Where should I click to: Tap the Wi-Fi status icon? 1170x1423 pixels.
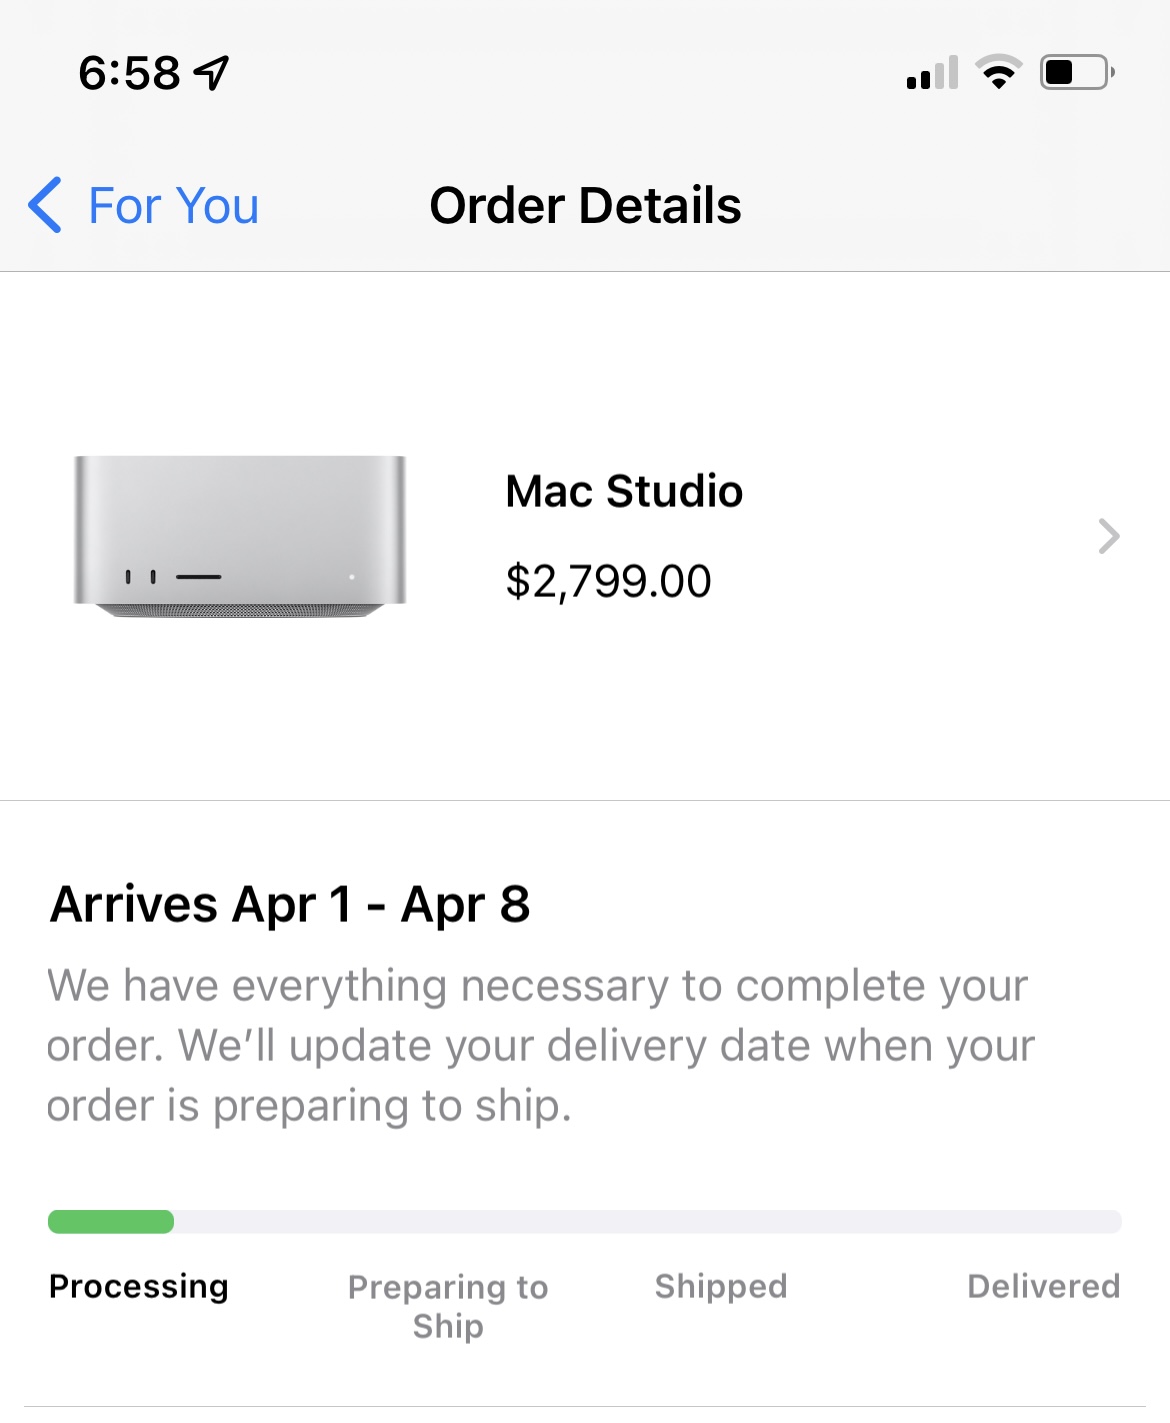coord(998,72)
